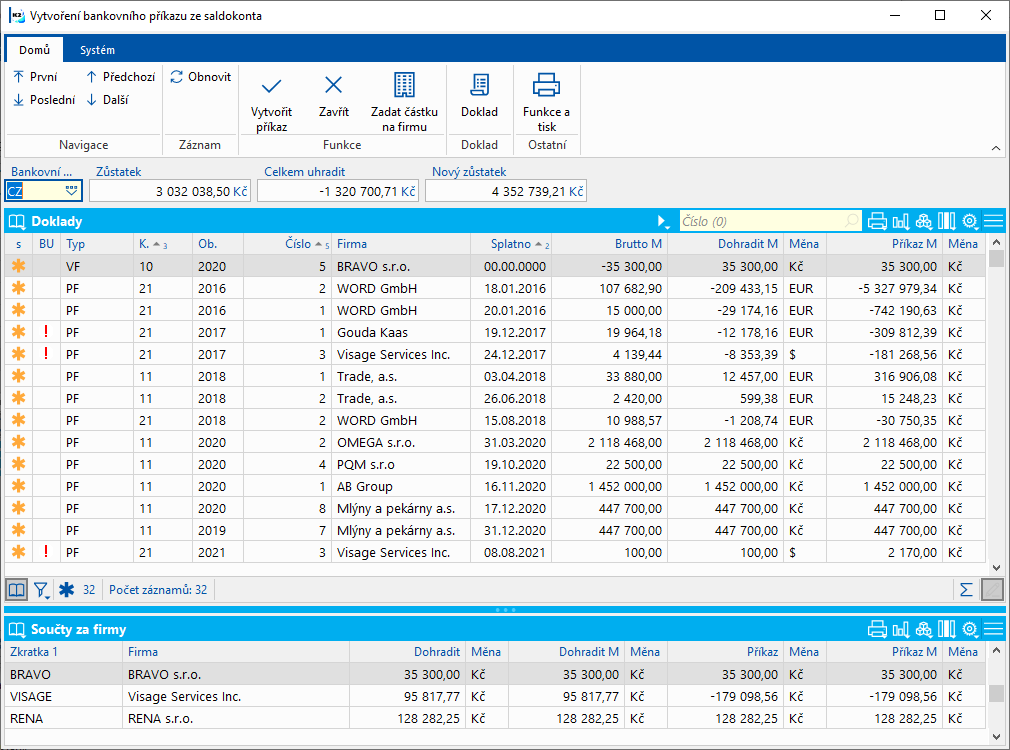Click print icon in Doklady header
This screenshot has width=1010, height=750.
[x=877, y=221]
